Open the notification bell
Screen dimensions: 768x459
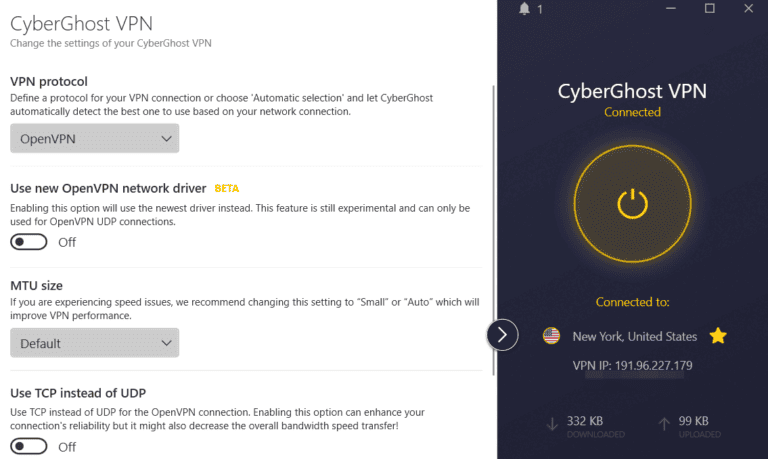(524, 9)
